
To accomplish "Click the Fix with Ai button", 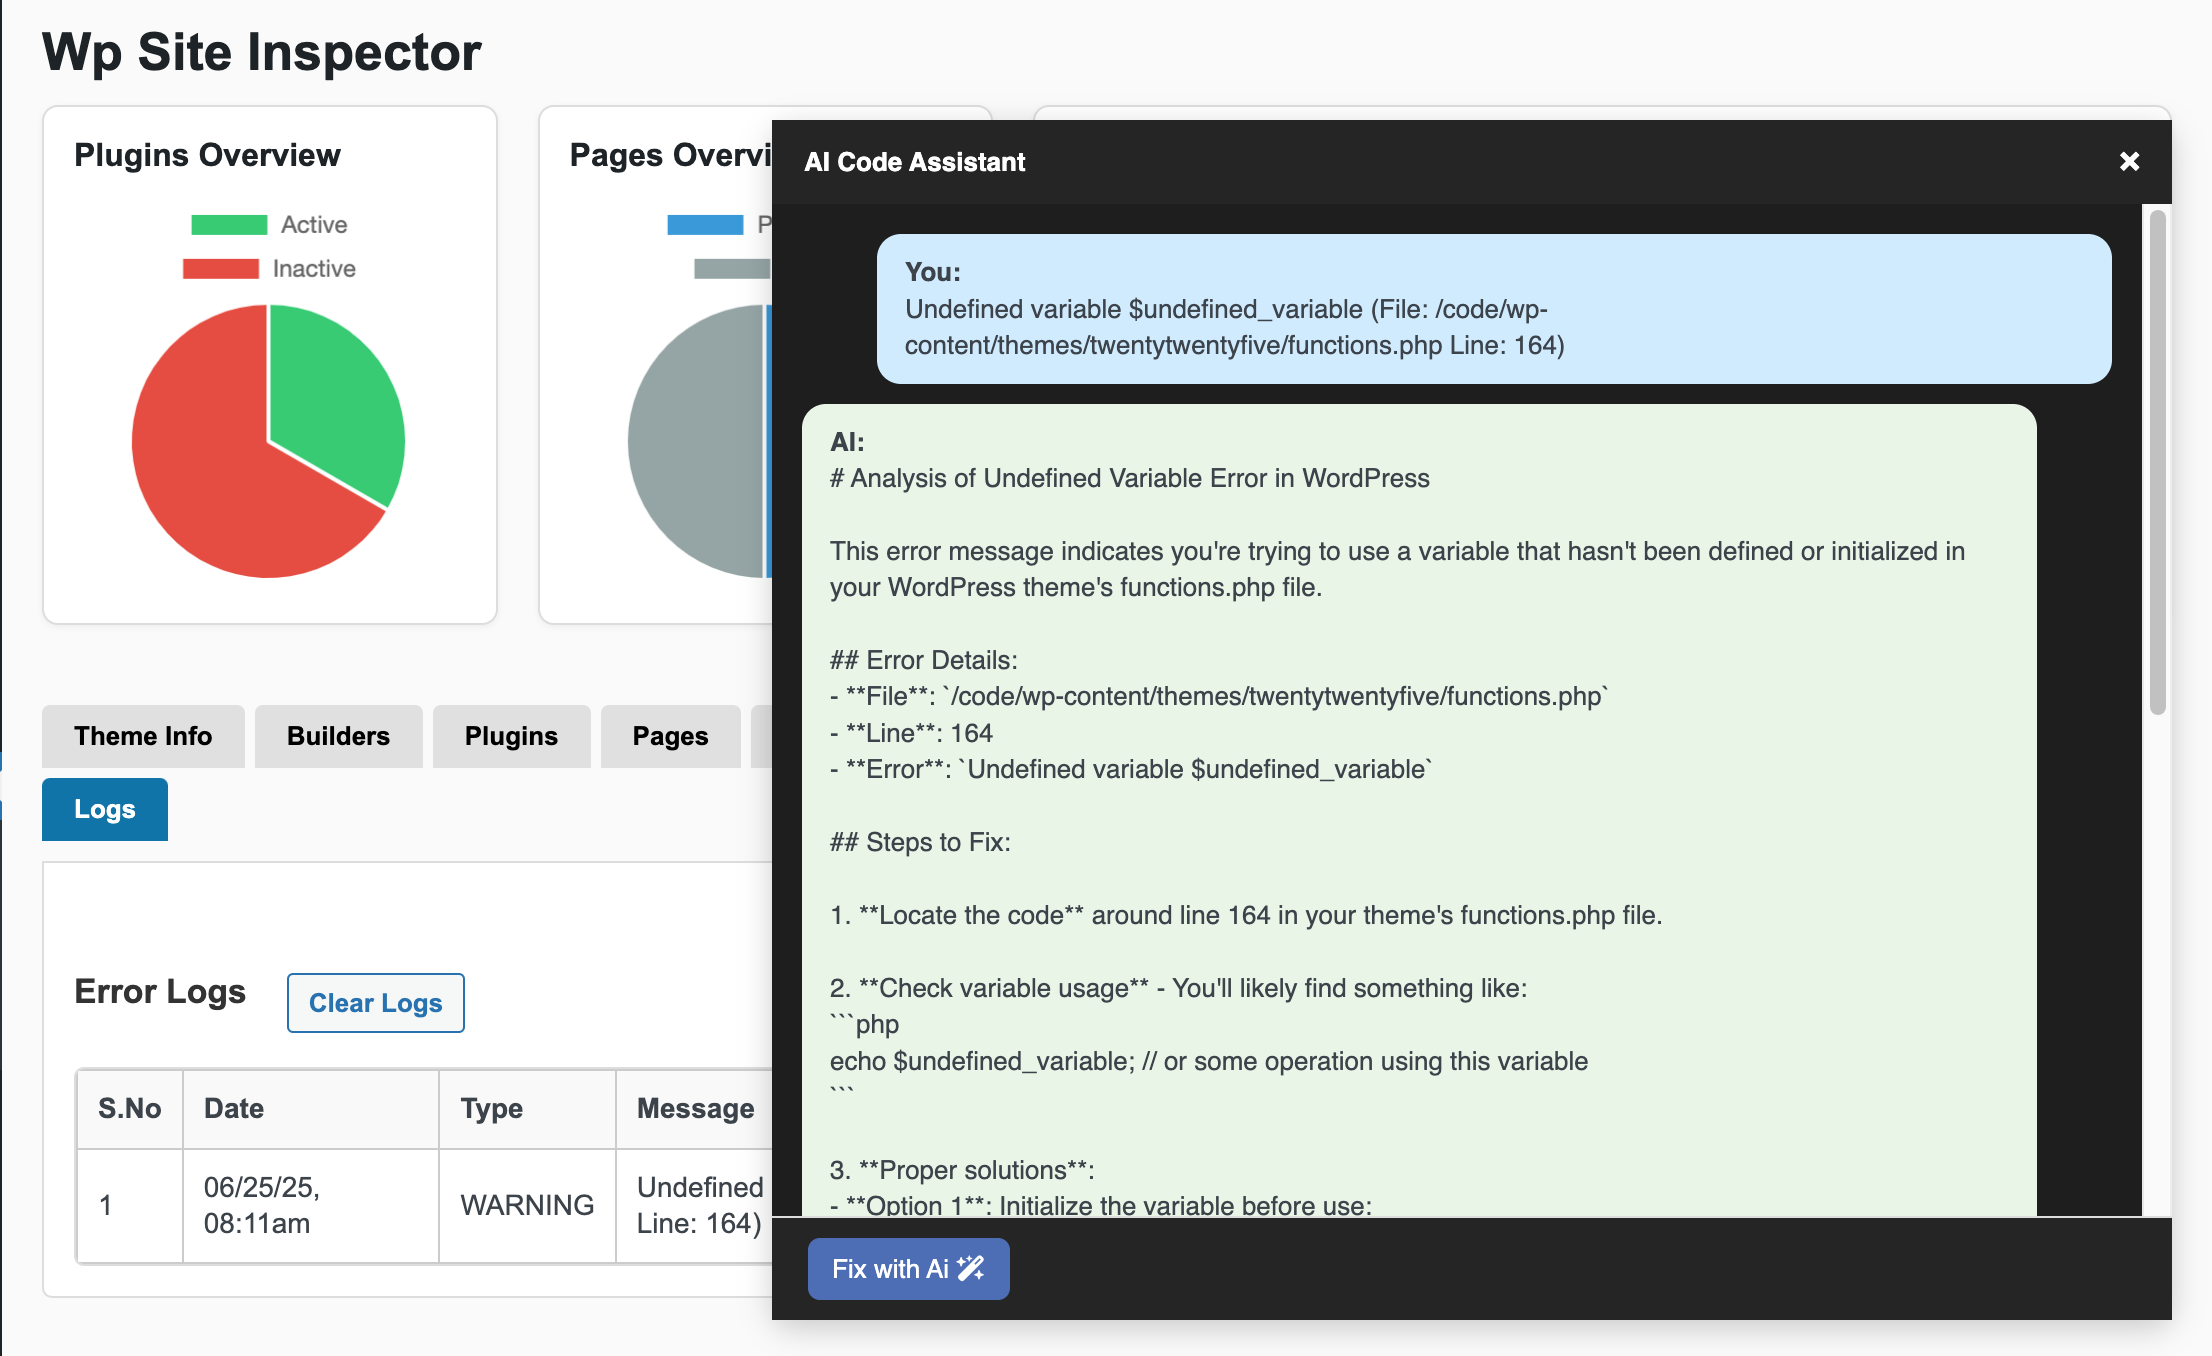I will point(908,1269).
